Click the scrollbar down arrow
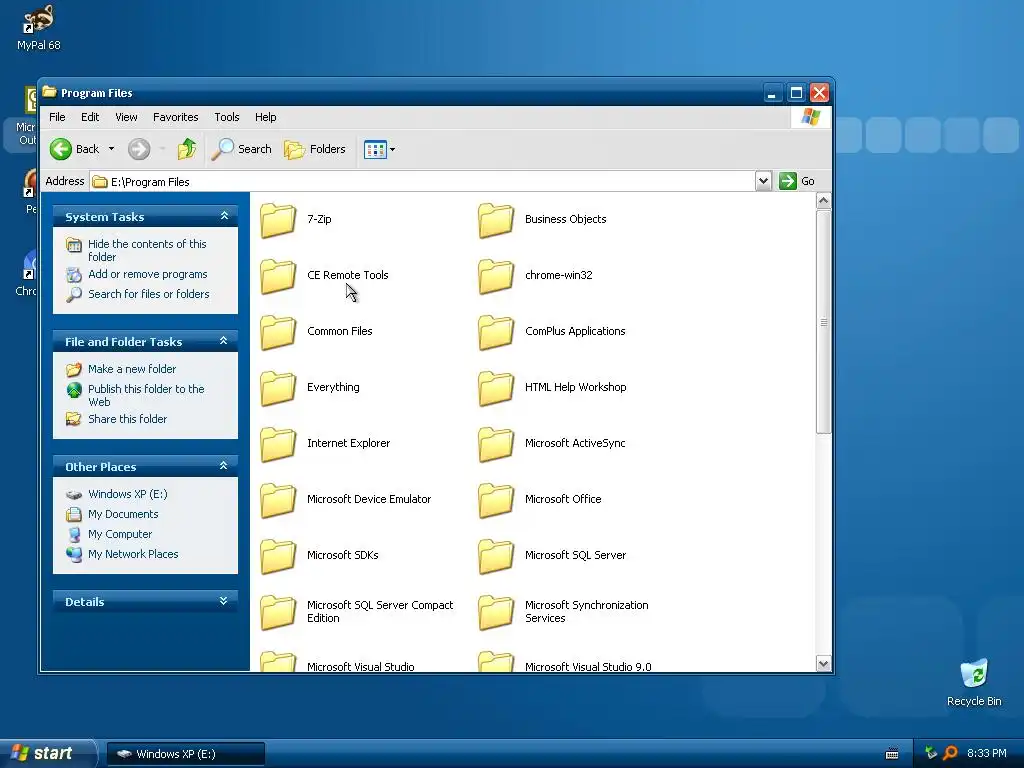Image resolution: width=1024 pixels, height=768 pixels. (x=823, y=664)
